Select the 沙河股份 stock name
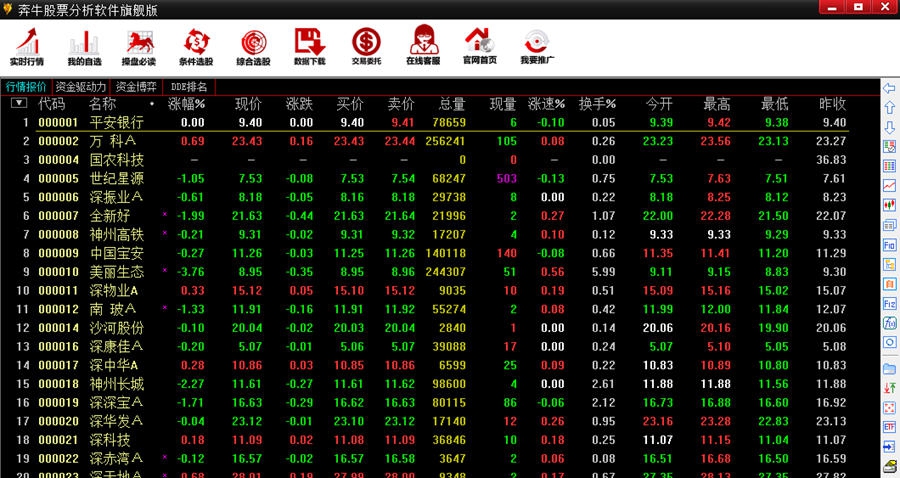900x478 pixels. click(x=117, y=328)
